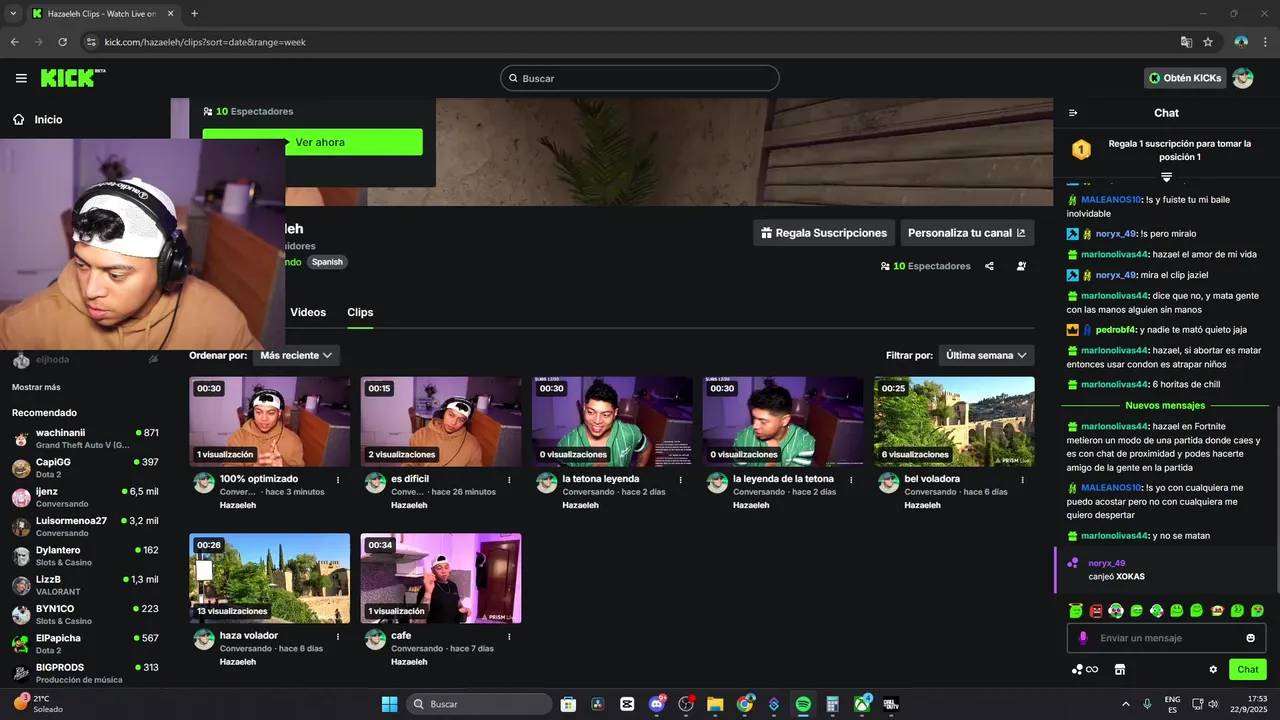Click Mostrar más in sidebar

(x=36, y=387)
